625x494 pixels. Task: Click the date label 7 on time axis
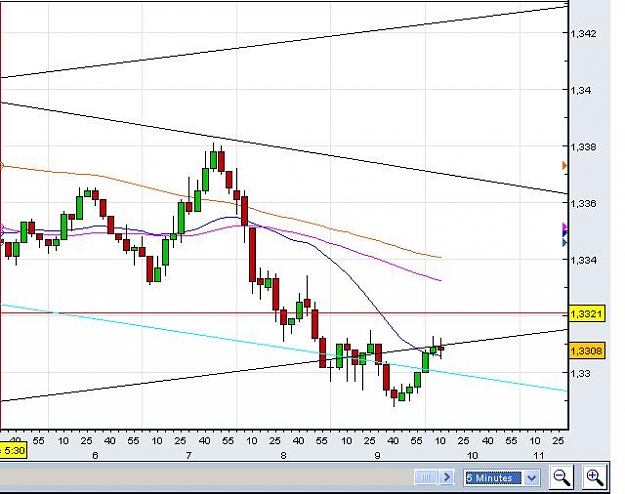[x=189, y=455]
